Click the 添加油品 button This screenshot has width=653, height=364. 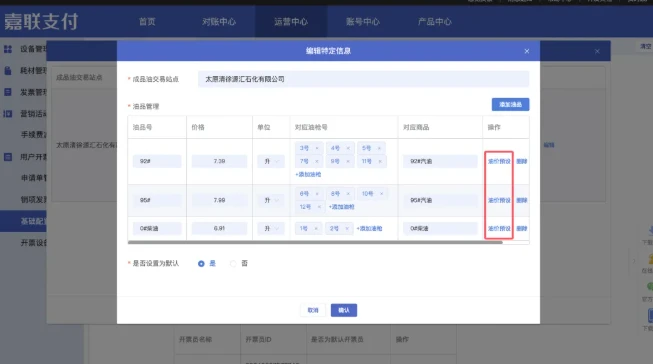click(x=511, y=105)
